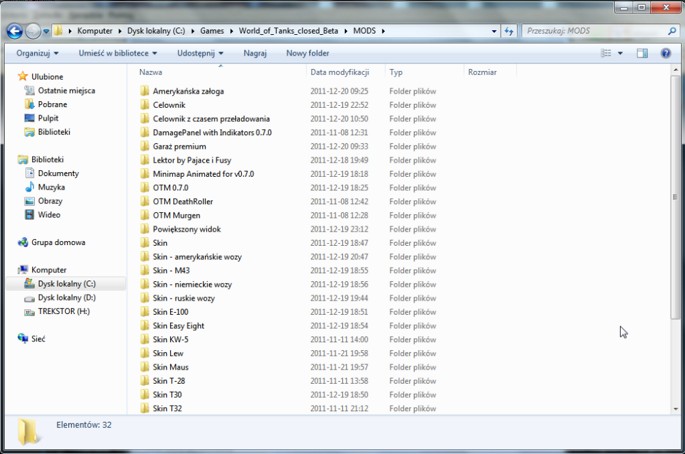Select Sieć network icon
The image size is (685, 454).
coord(23,339)
